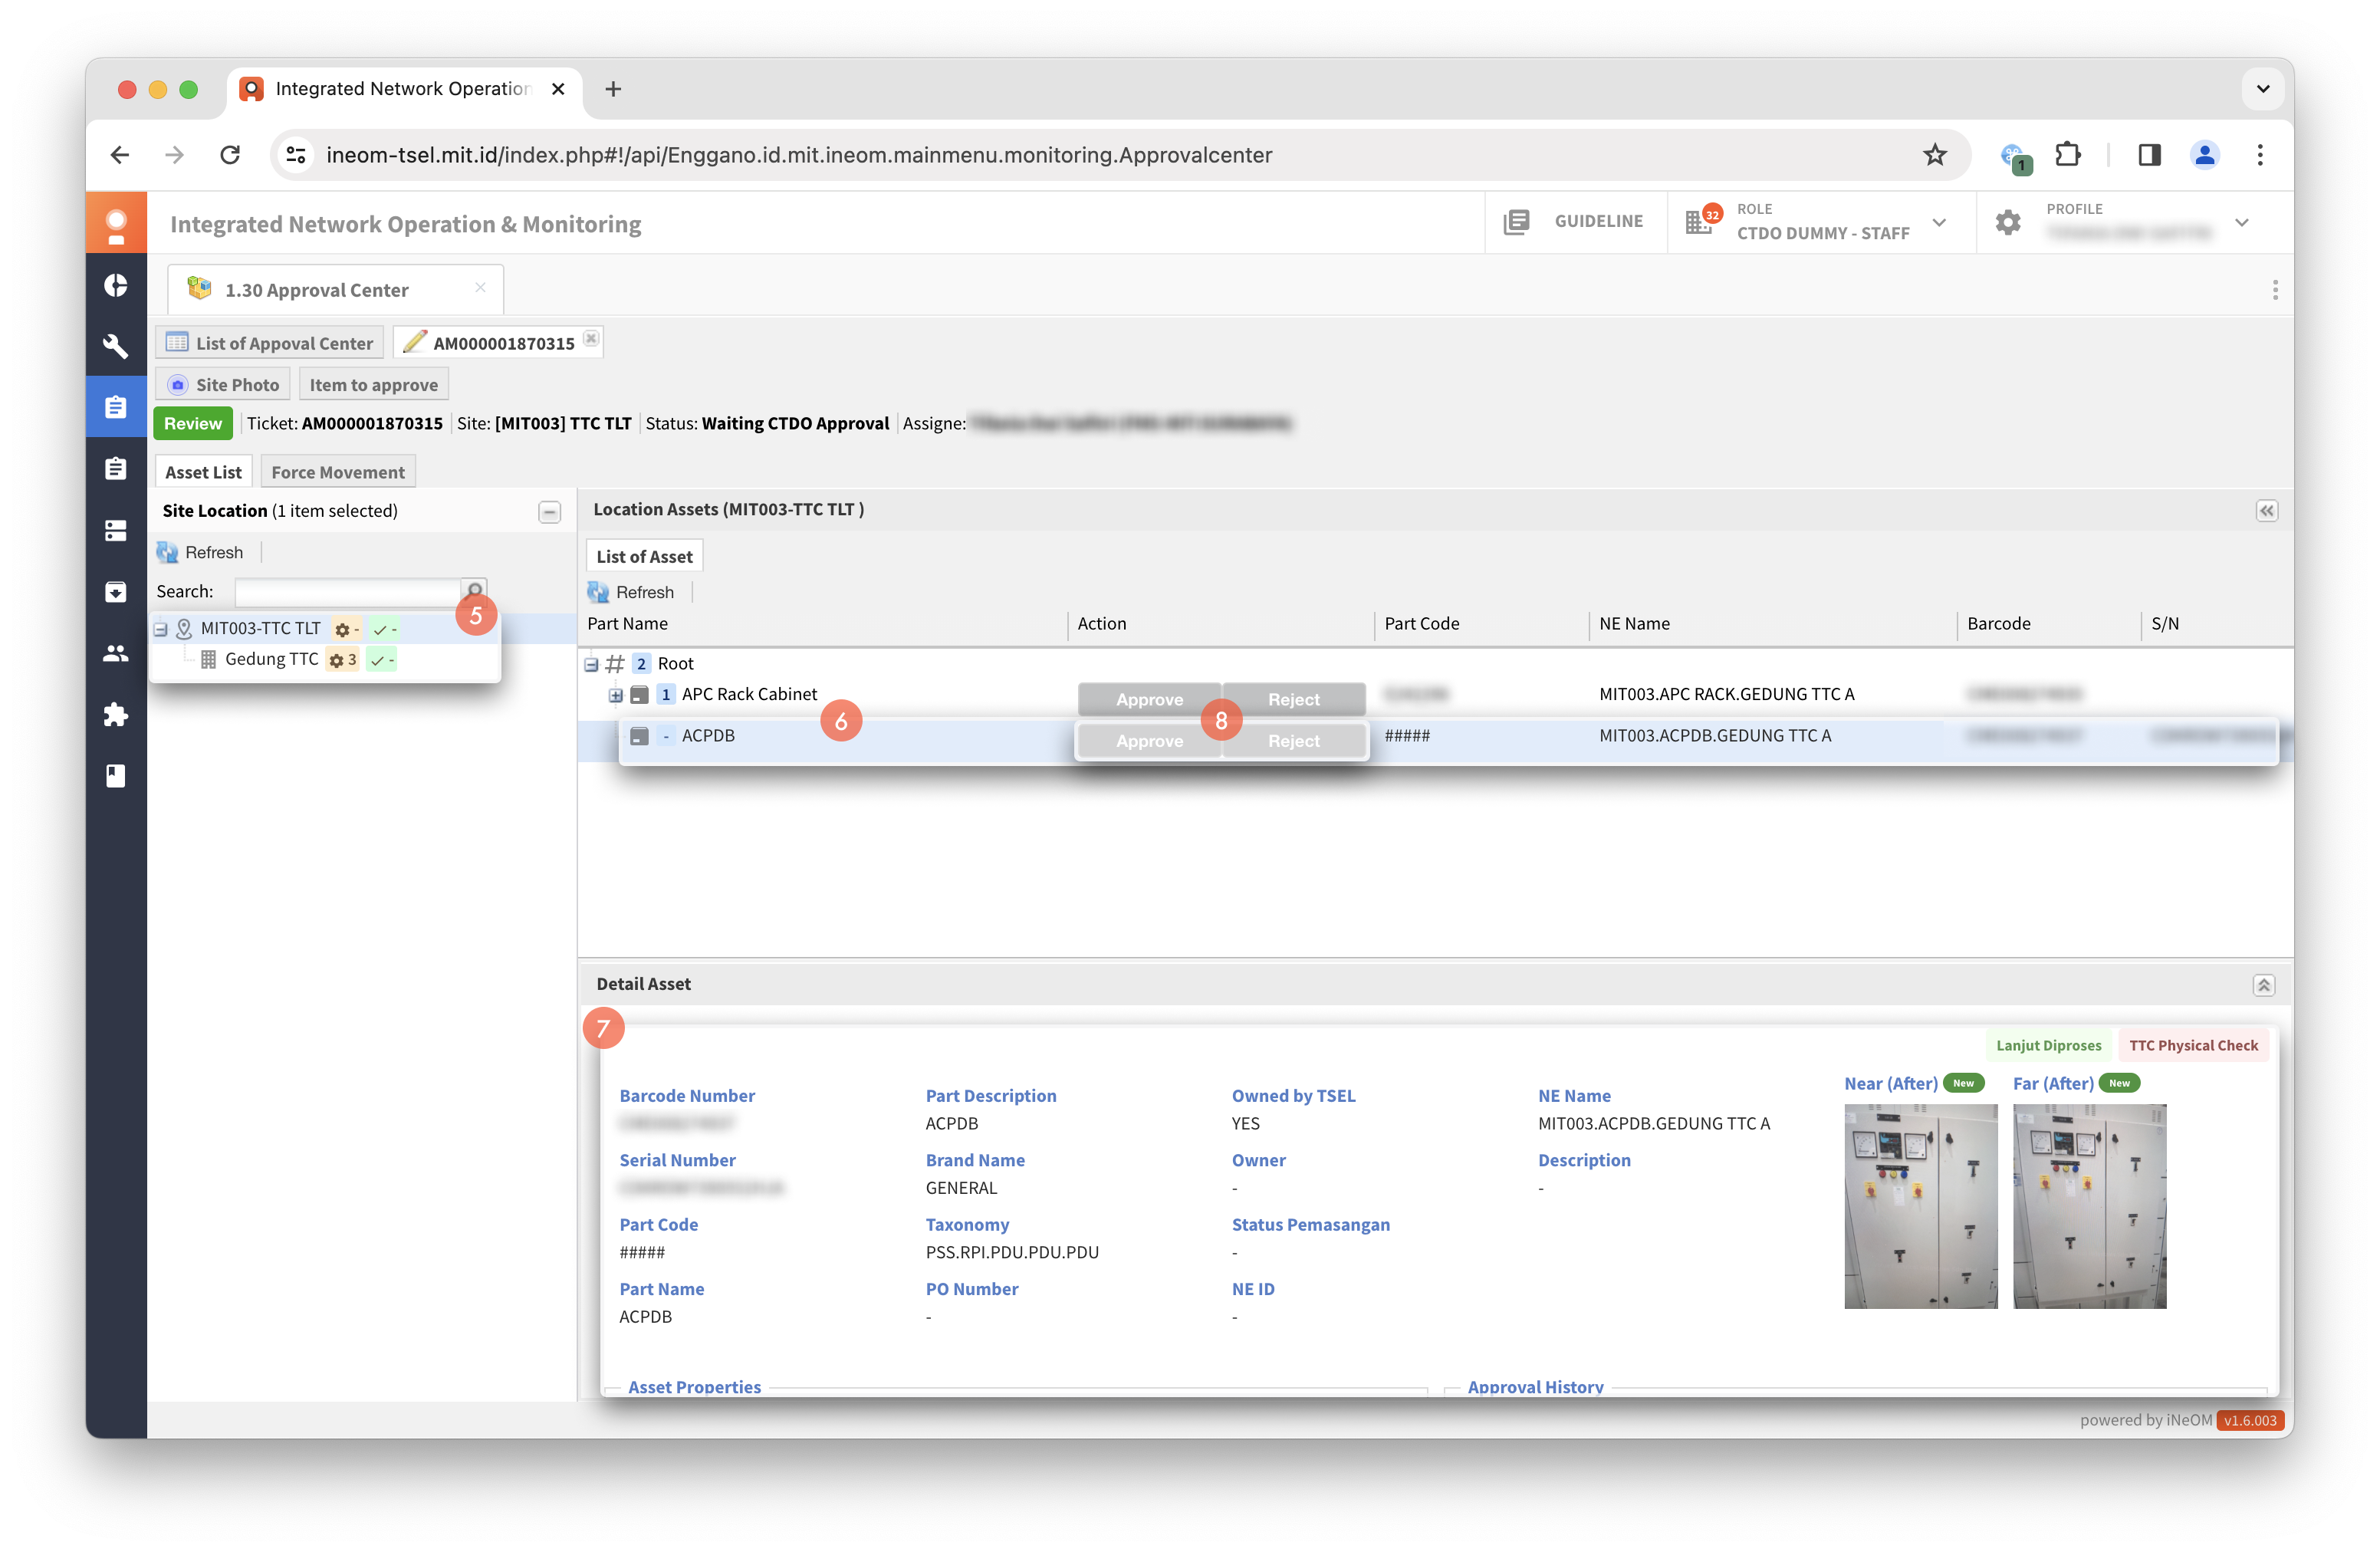Open the PROFILE dropdown chevron
2380x1552 pixels.
[x=2241, y=223]
